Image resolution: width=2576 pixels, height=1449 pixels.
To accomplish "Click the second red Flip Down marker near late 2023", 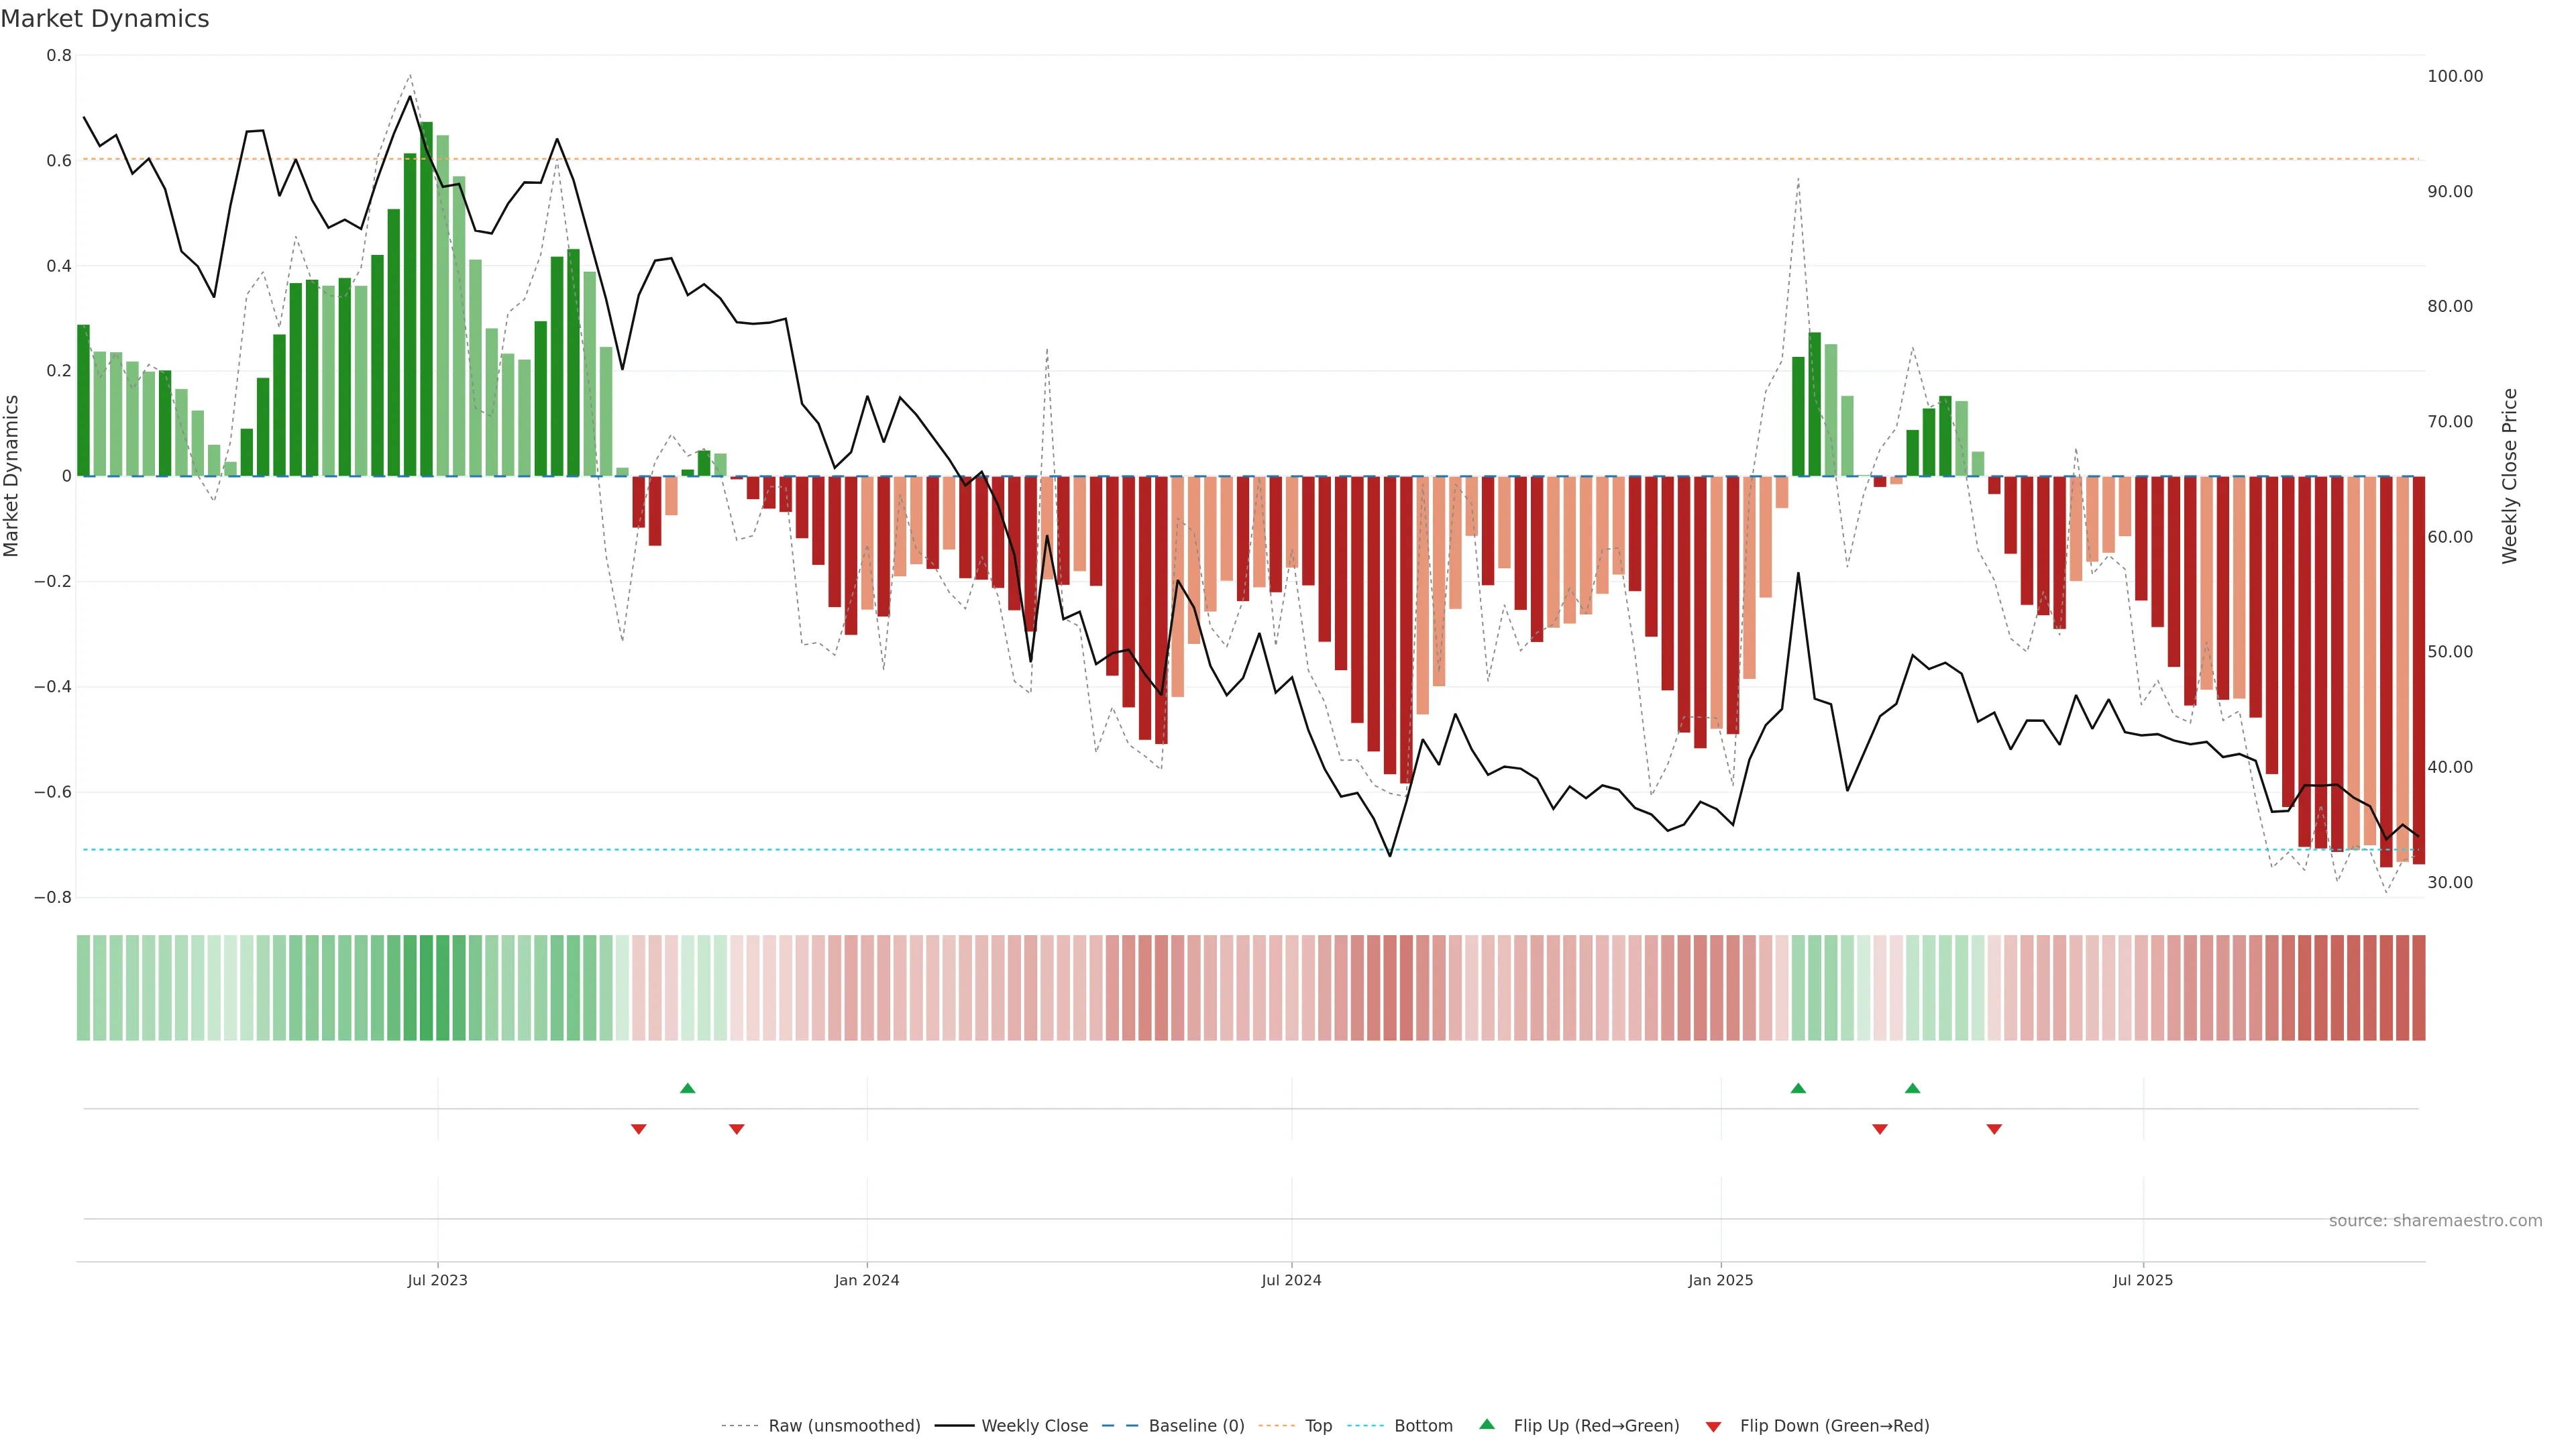I will tap(736, 1129).
